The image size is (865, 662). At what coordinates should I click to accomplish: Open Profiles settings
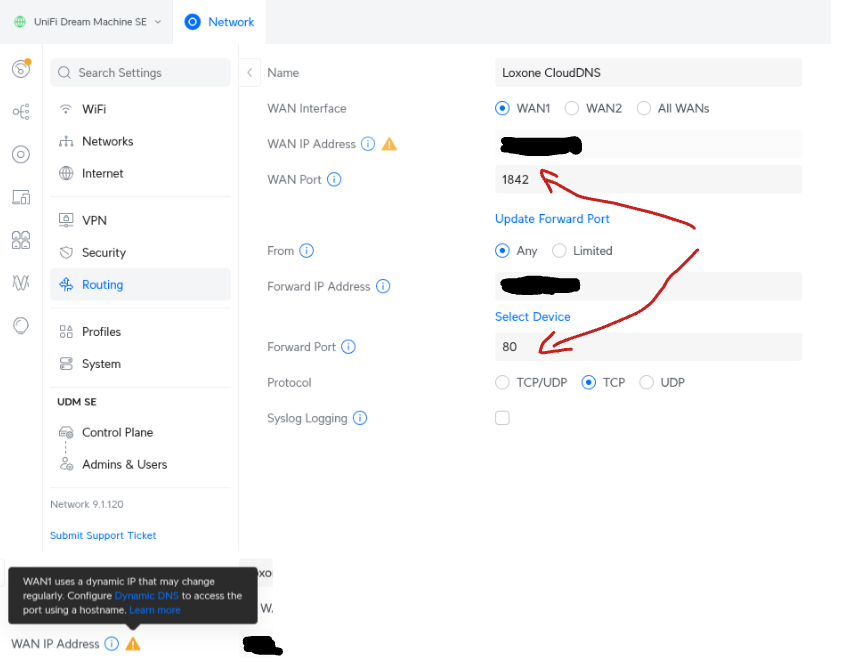pos(140,332)
